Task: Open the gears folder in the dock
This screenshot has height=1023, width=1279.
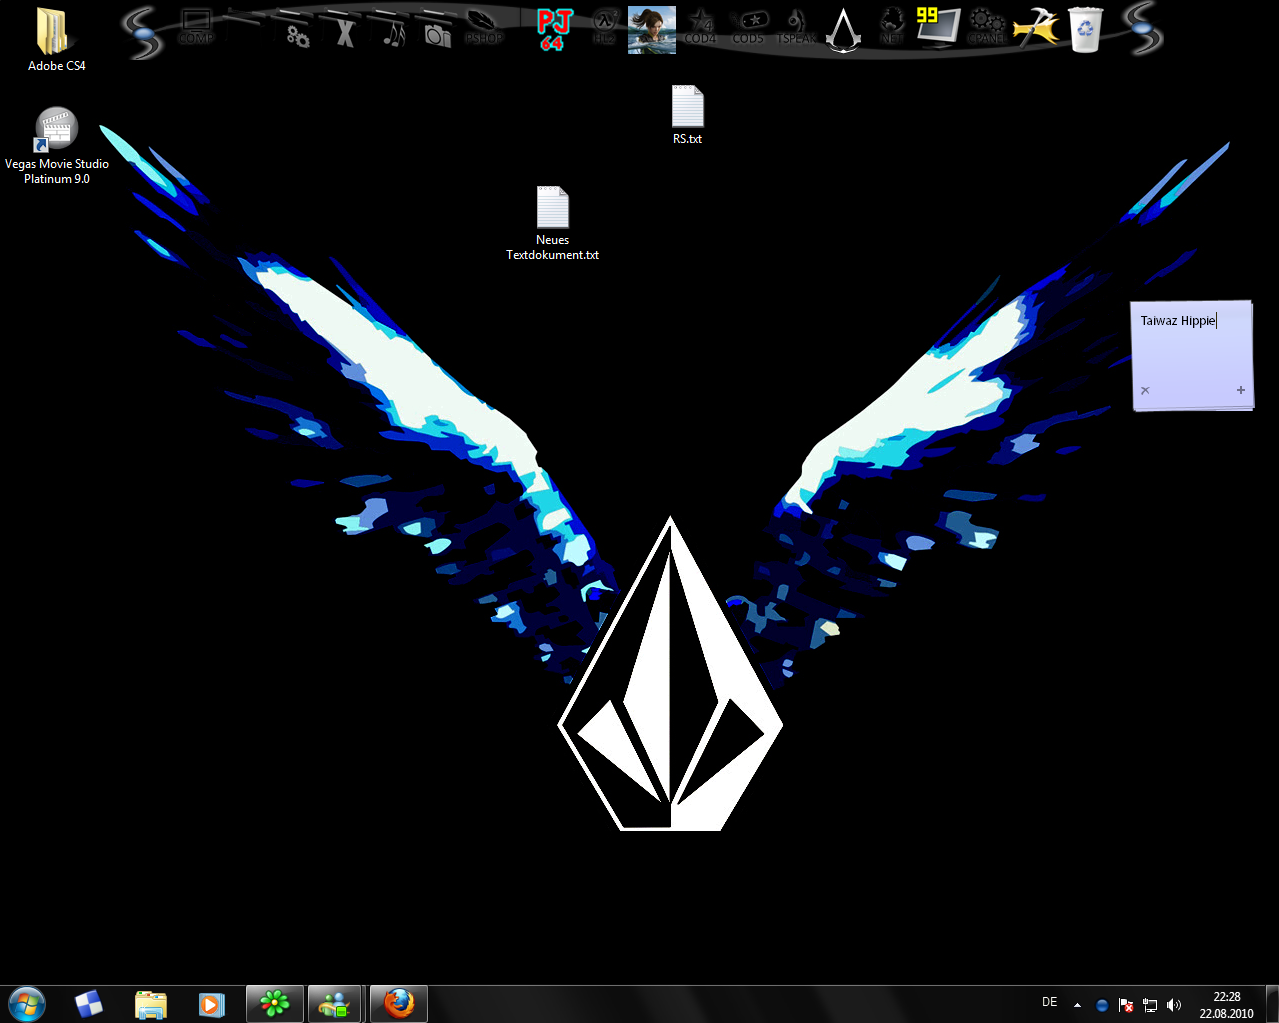Action: point(292,30)
